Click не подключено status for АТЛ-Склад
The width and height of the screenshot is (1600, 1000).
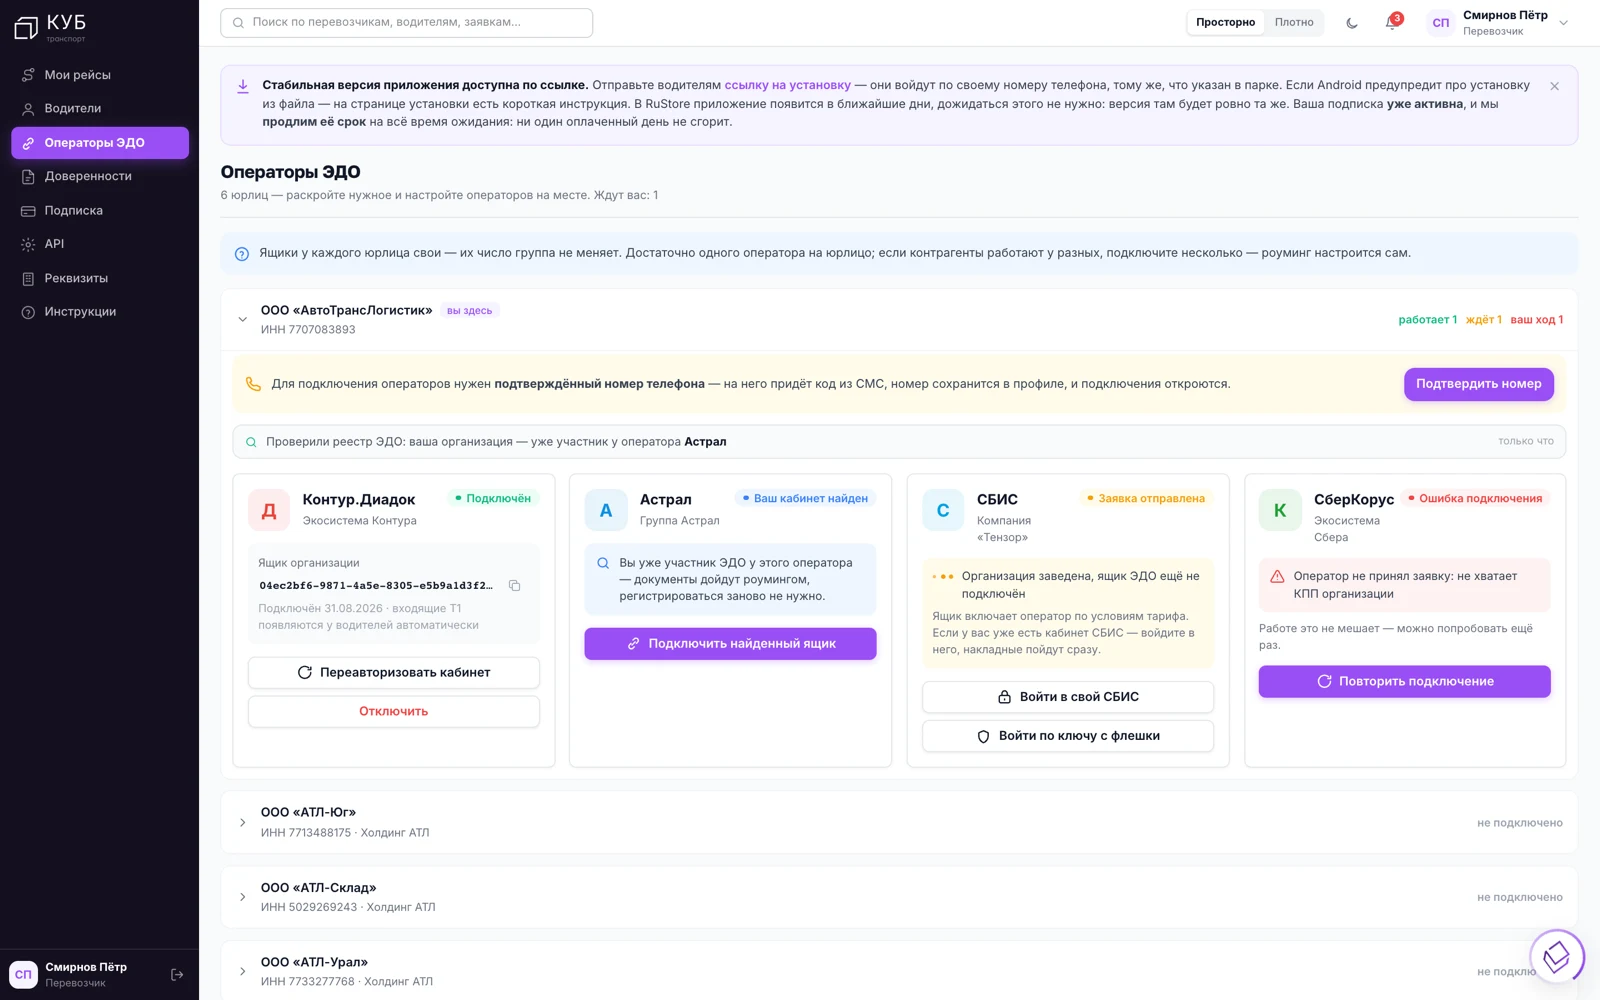tap(1520, 898)
